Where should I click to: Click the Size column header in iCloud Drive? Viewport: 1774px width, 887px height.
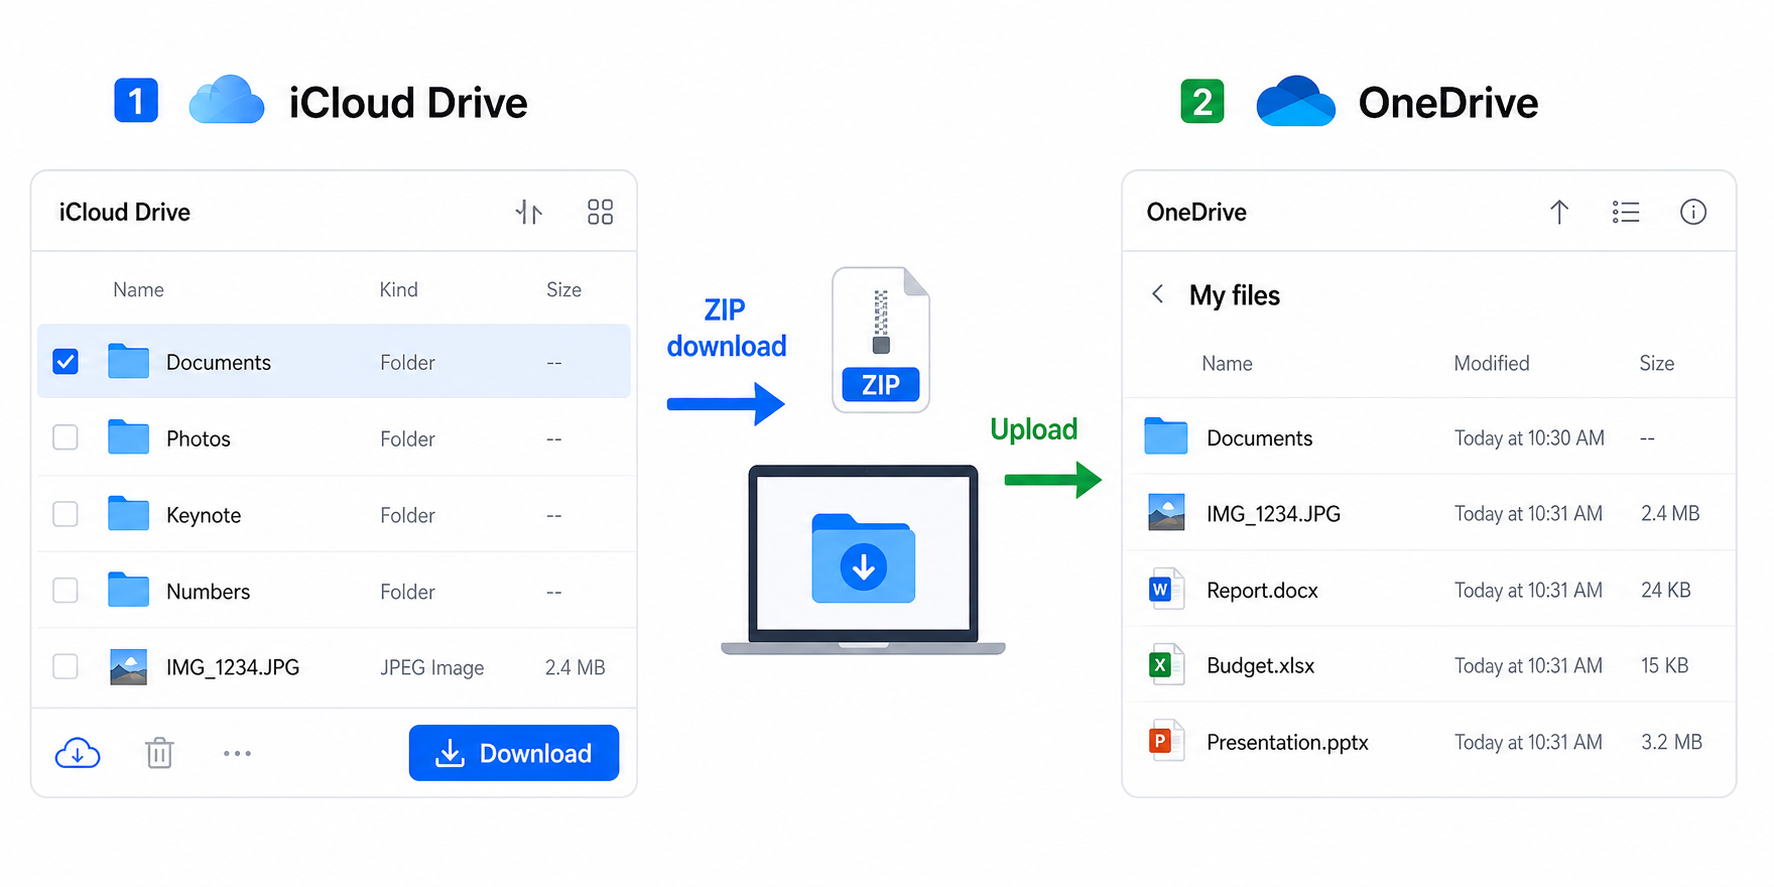click(564, 290)
